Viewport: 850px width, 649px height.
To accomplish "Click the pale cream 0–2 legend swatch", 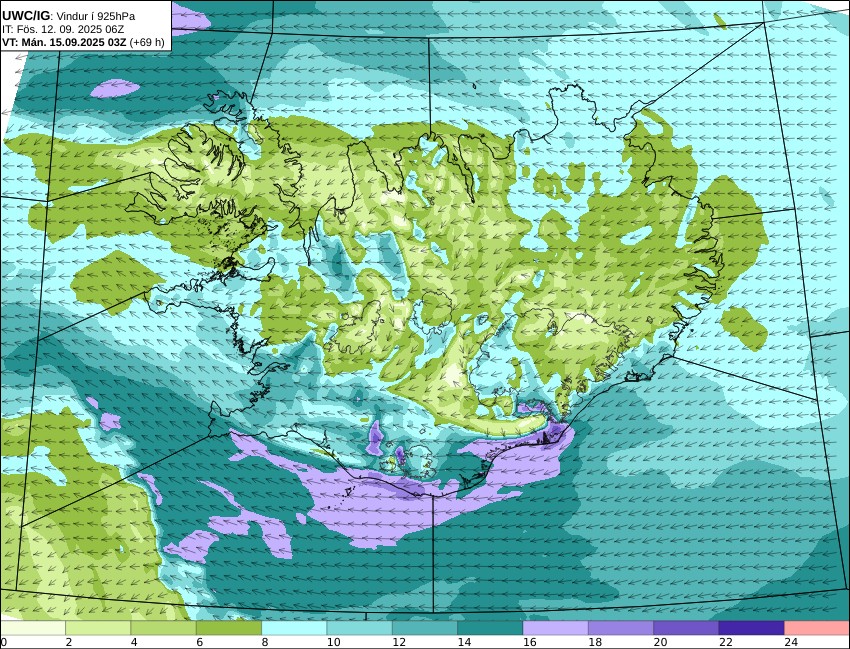I will (33, 628).
